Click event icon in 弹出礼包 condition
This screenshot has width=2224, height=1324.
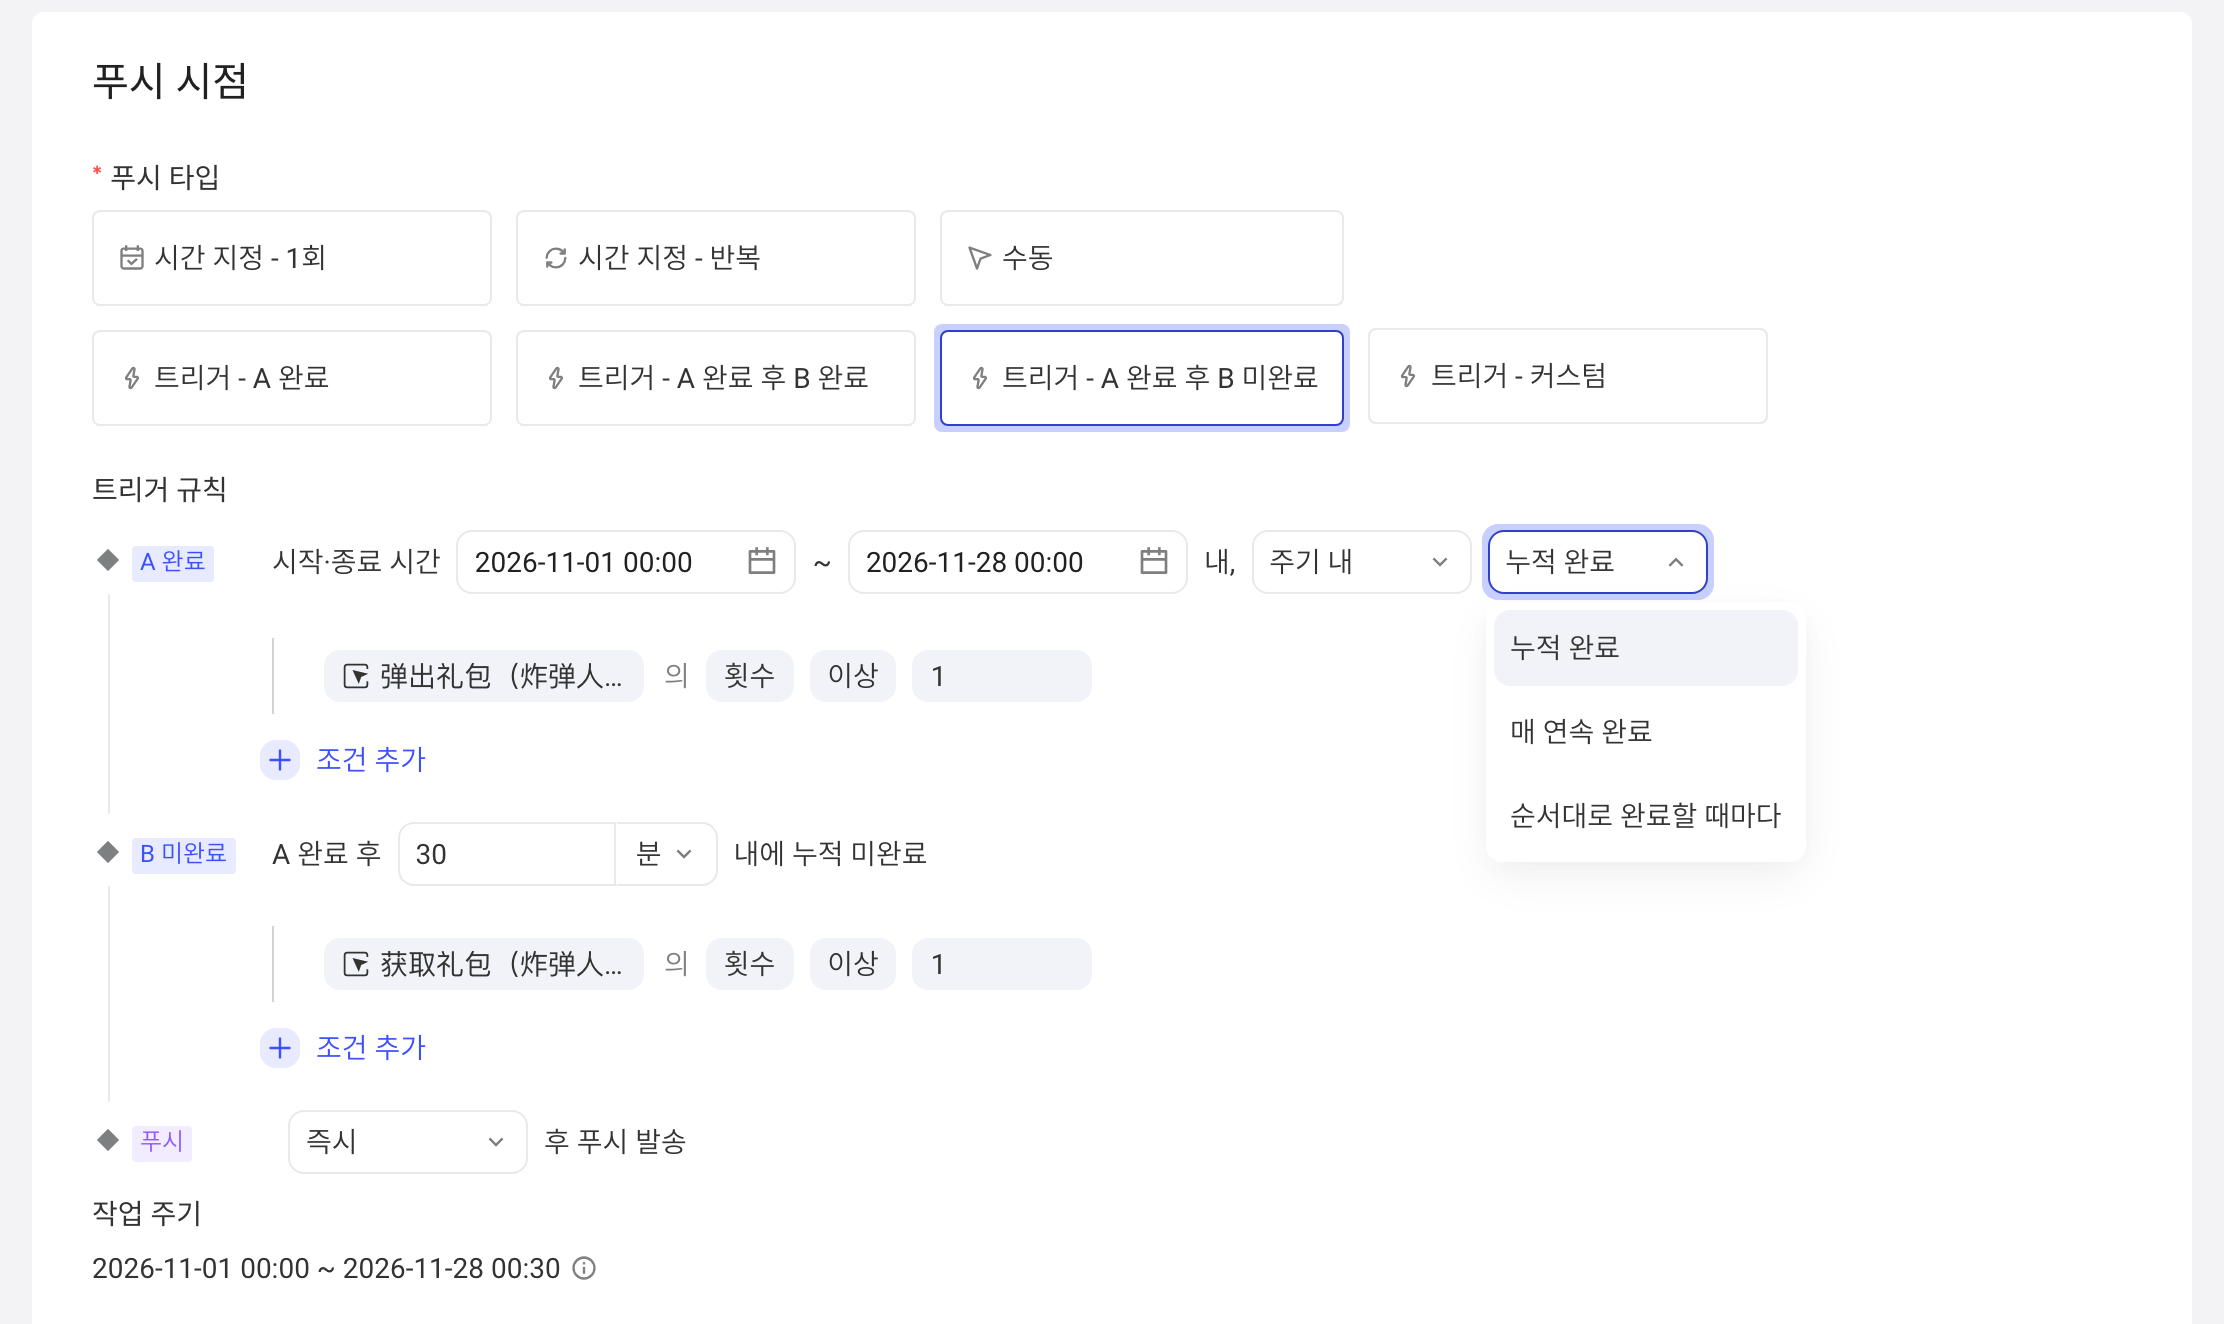356,677
